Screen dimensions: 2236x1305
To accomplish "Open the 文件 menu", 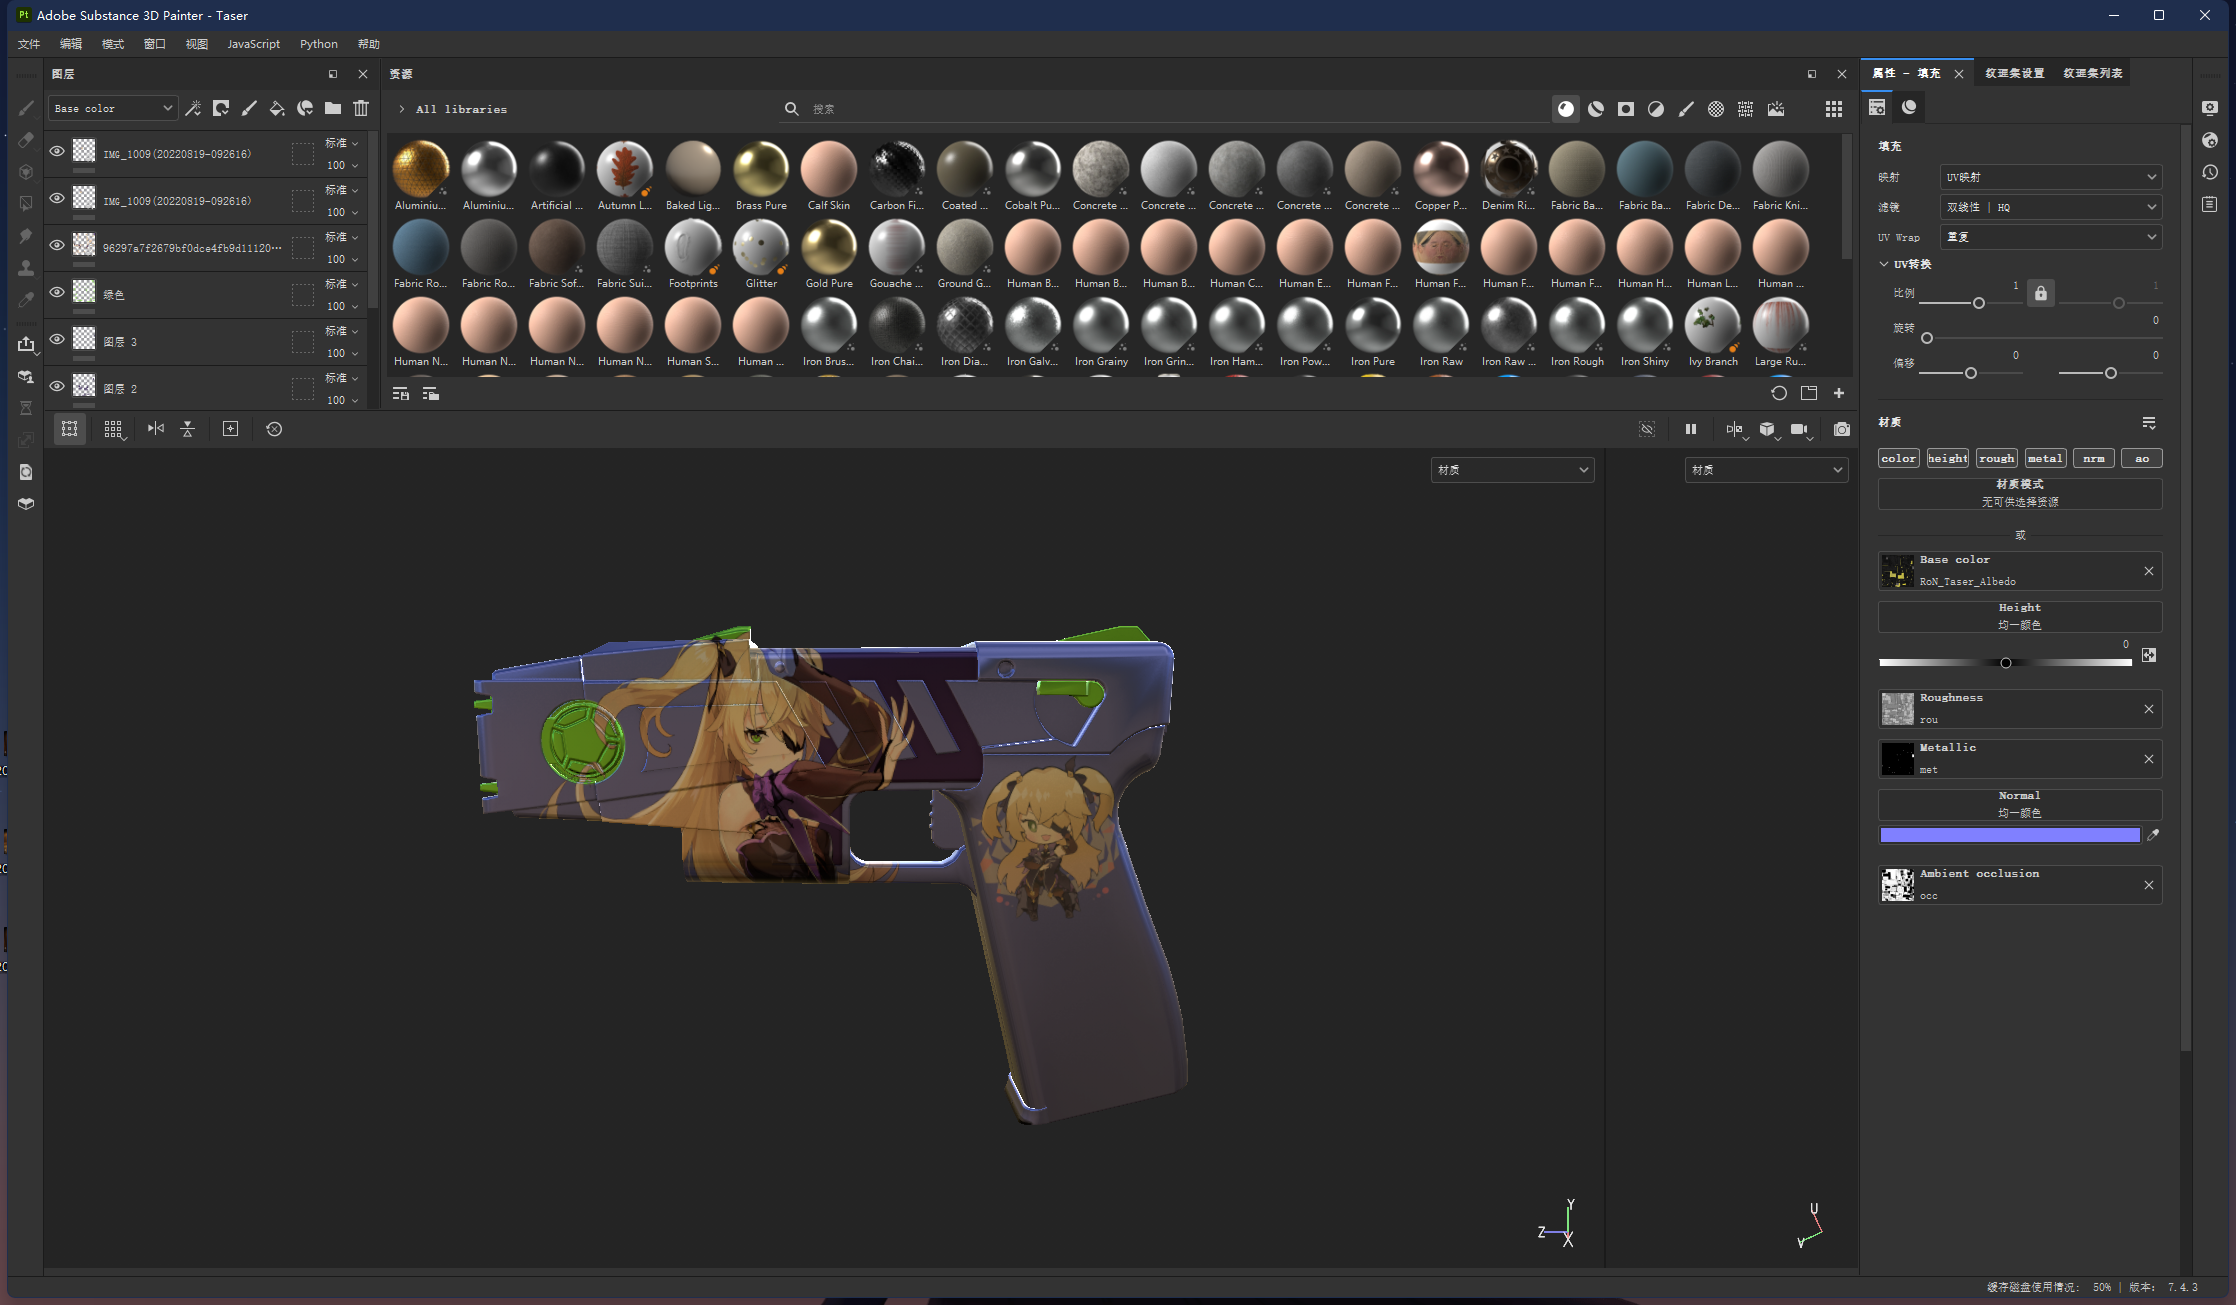I will [29, 44].
